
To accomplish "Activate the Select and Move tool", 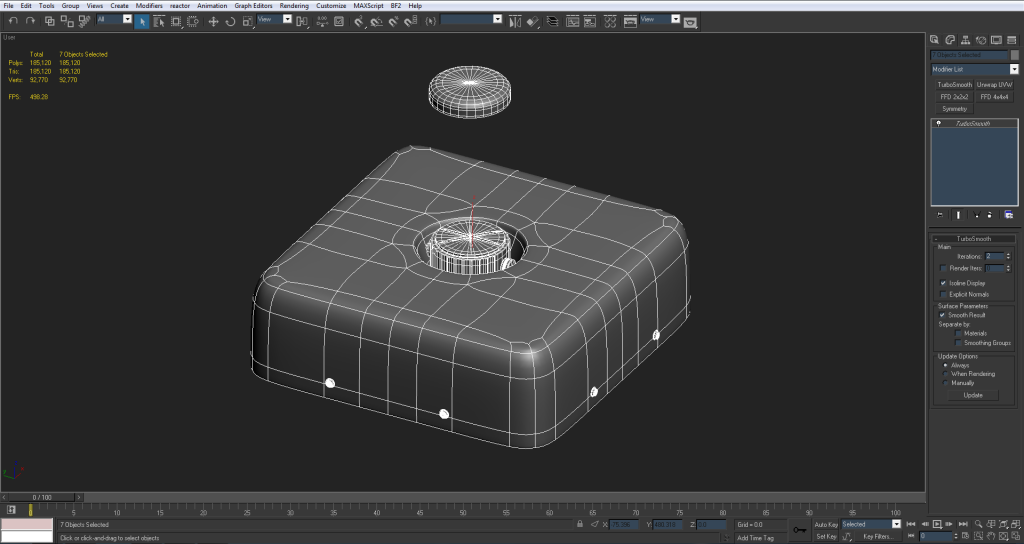I will click(x=213, y=20).
